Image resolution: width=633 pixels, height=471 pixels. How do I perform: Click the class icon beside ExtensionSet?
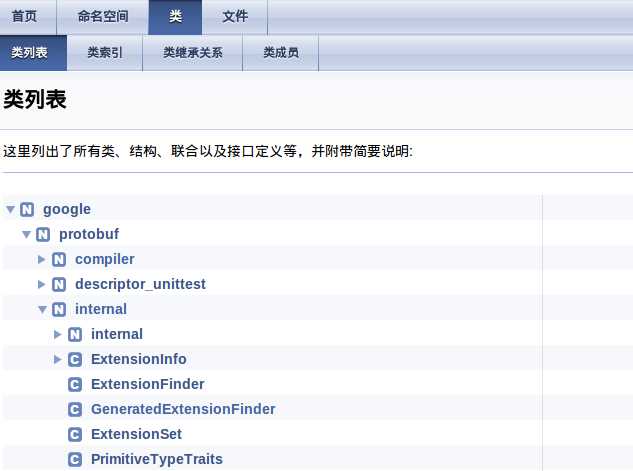click(x=75, y=435)
